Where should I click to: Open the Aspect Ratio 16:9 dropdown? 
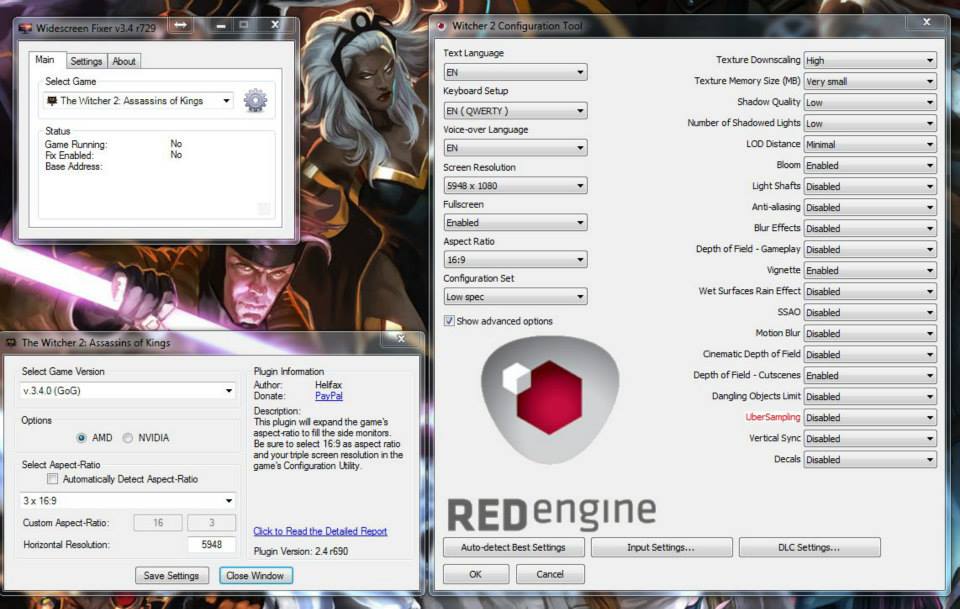(515, 260)
